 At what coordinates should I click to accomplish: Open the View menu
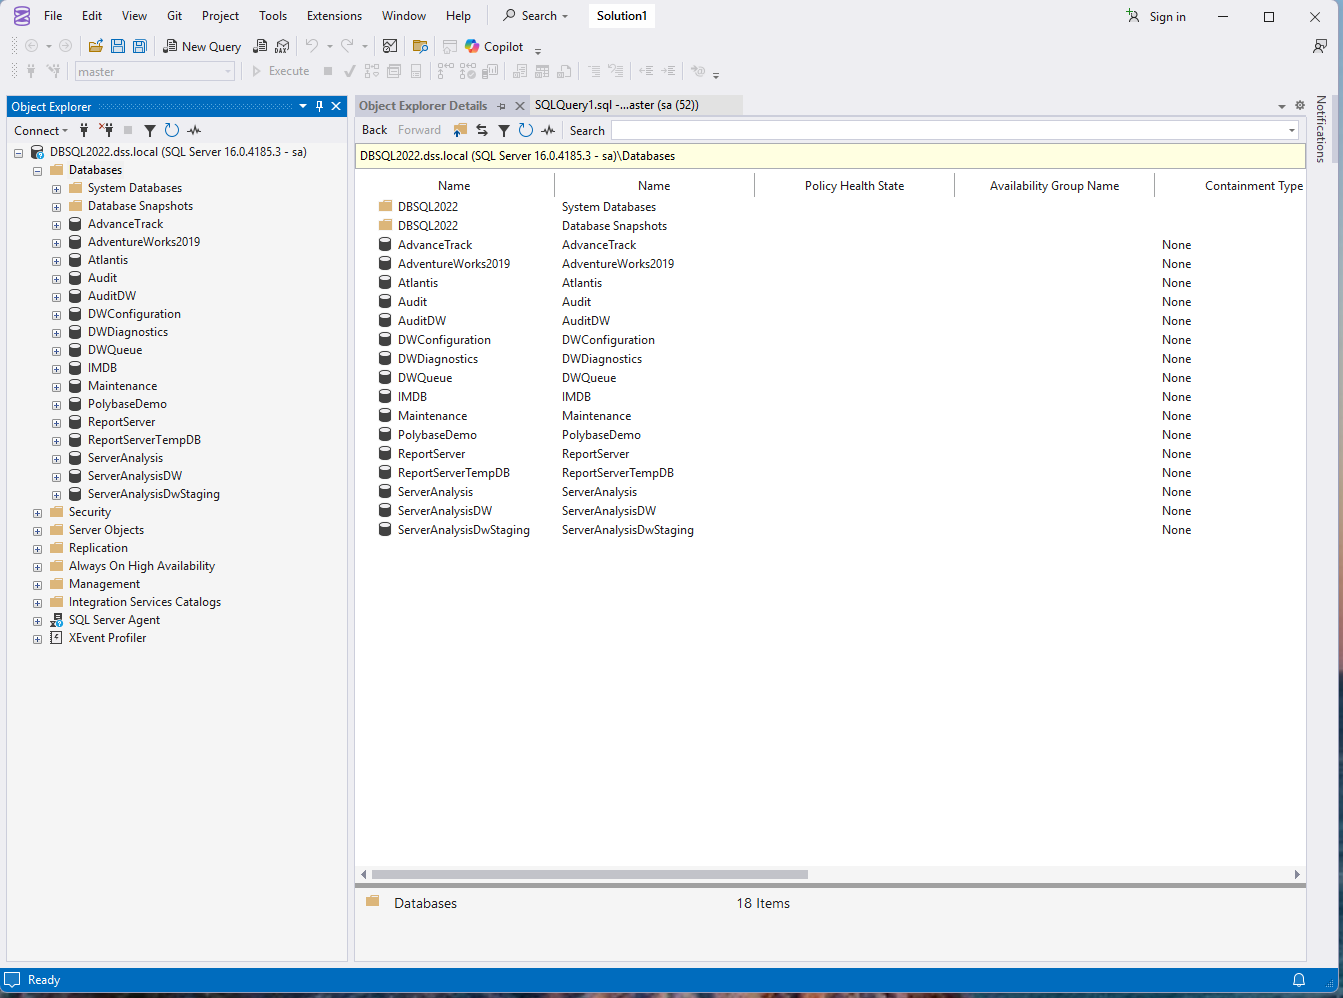pos(134,16)
